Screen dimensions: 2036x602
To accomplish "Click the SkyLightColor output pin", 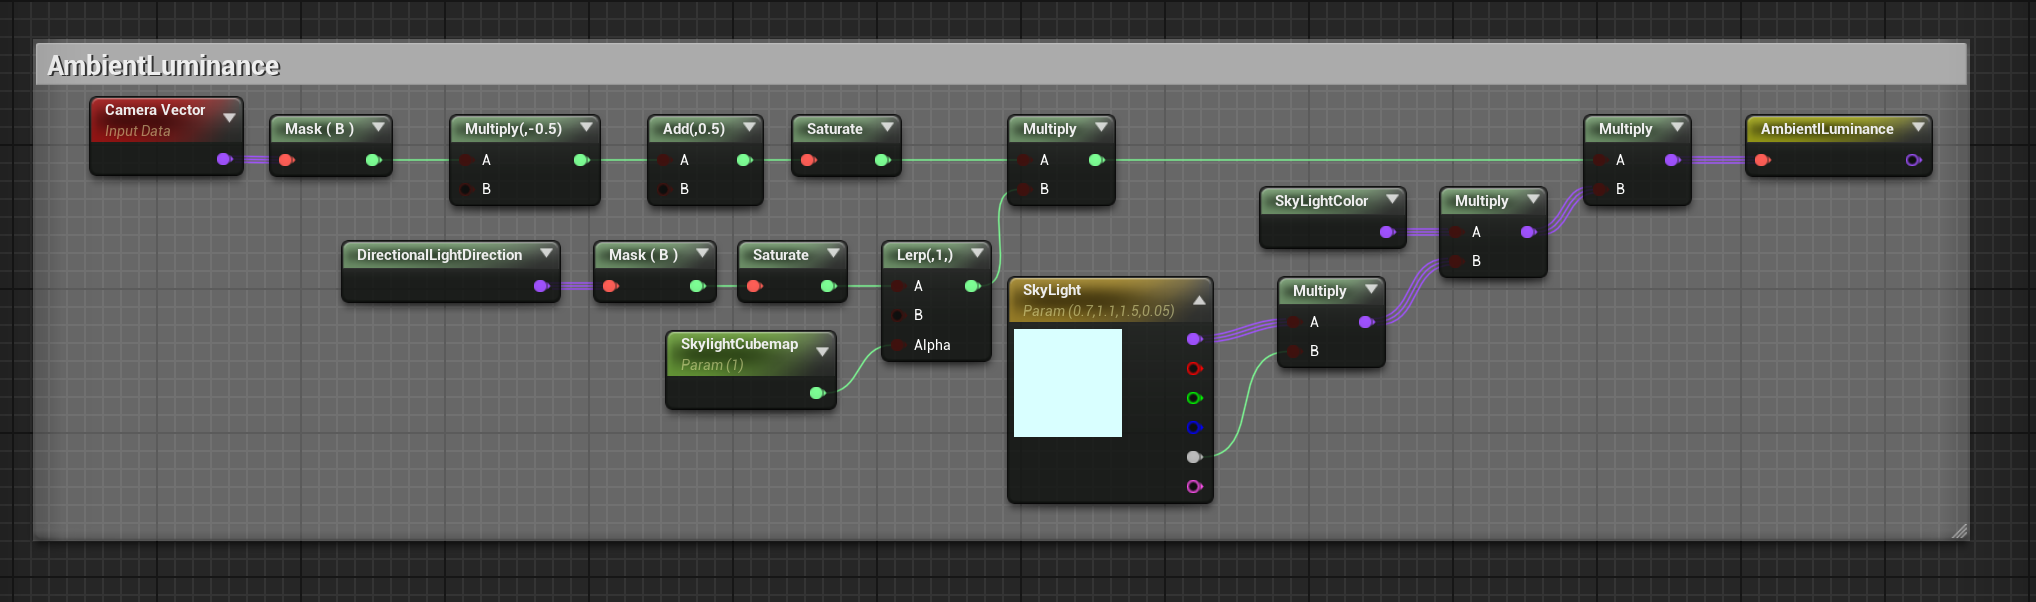I will coord(1387,232).
